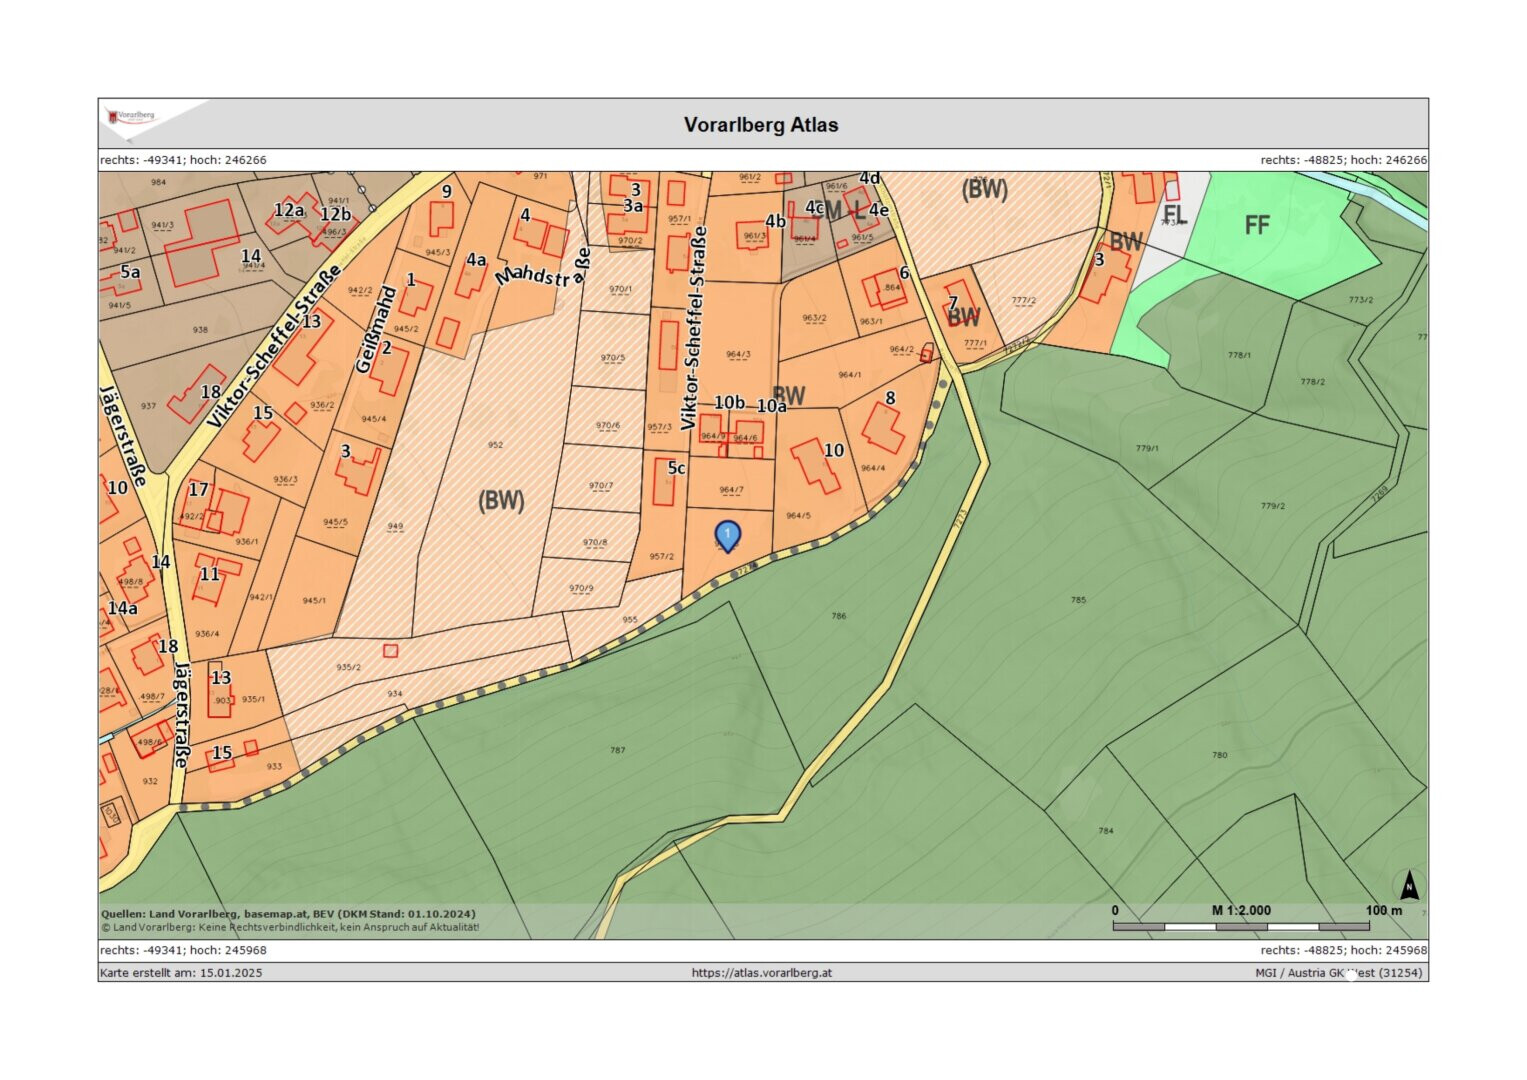Click the Vorarlberg Atlas title
The image size is (1527, 1080).
coord(761,125)
